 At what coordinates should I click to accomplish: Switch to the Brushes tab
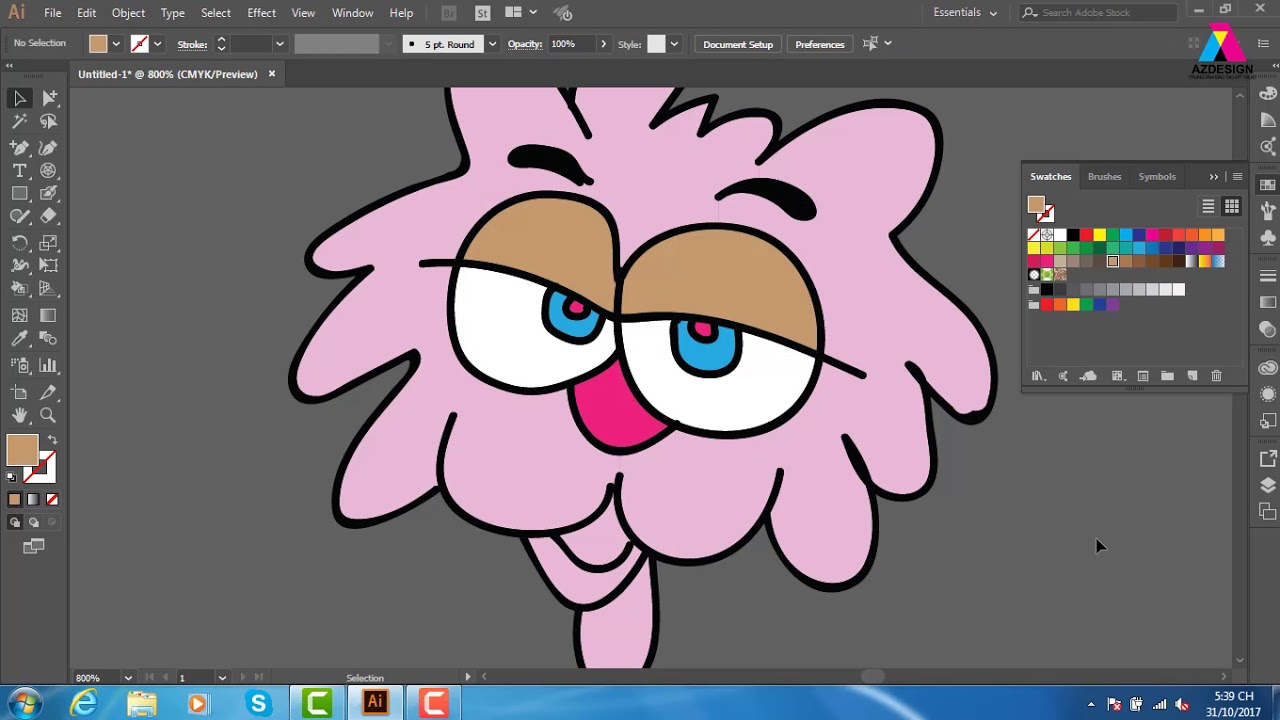(1104, 176)
